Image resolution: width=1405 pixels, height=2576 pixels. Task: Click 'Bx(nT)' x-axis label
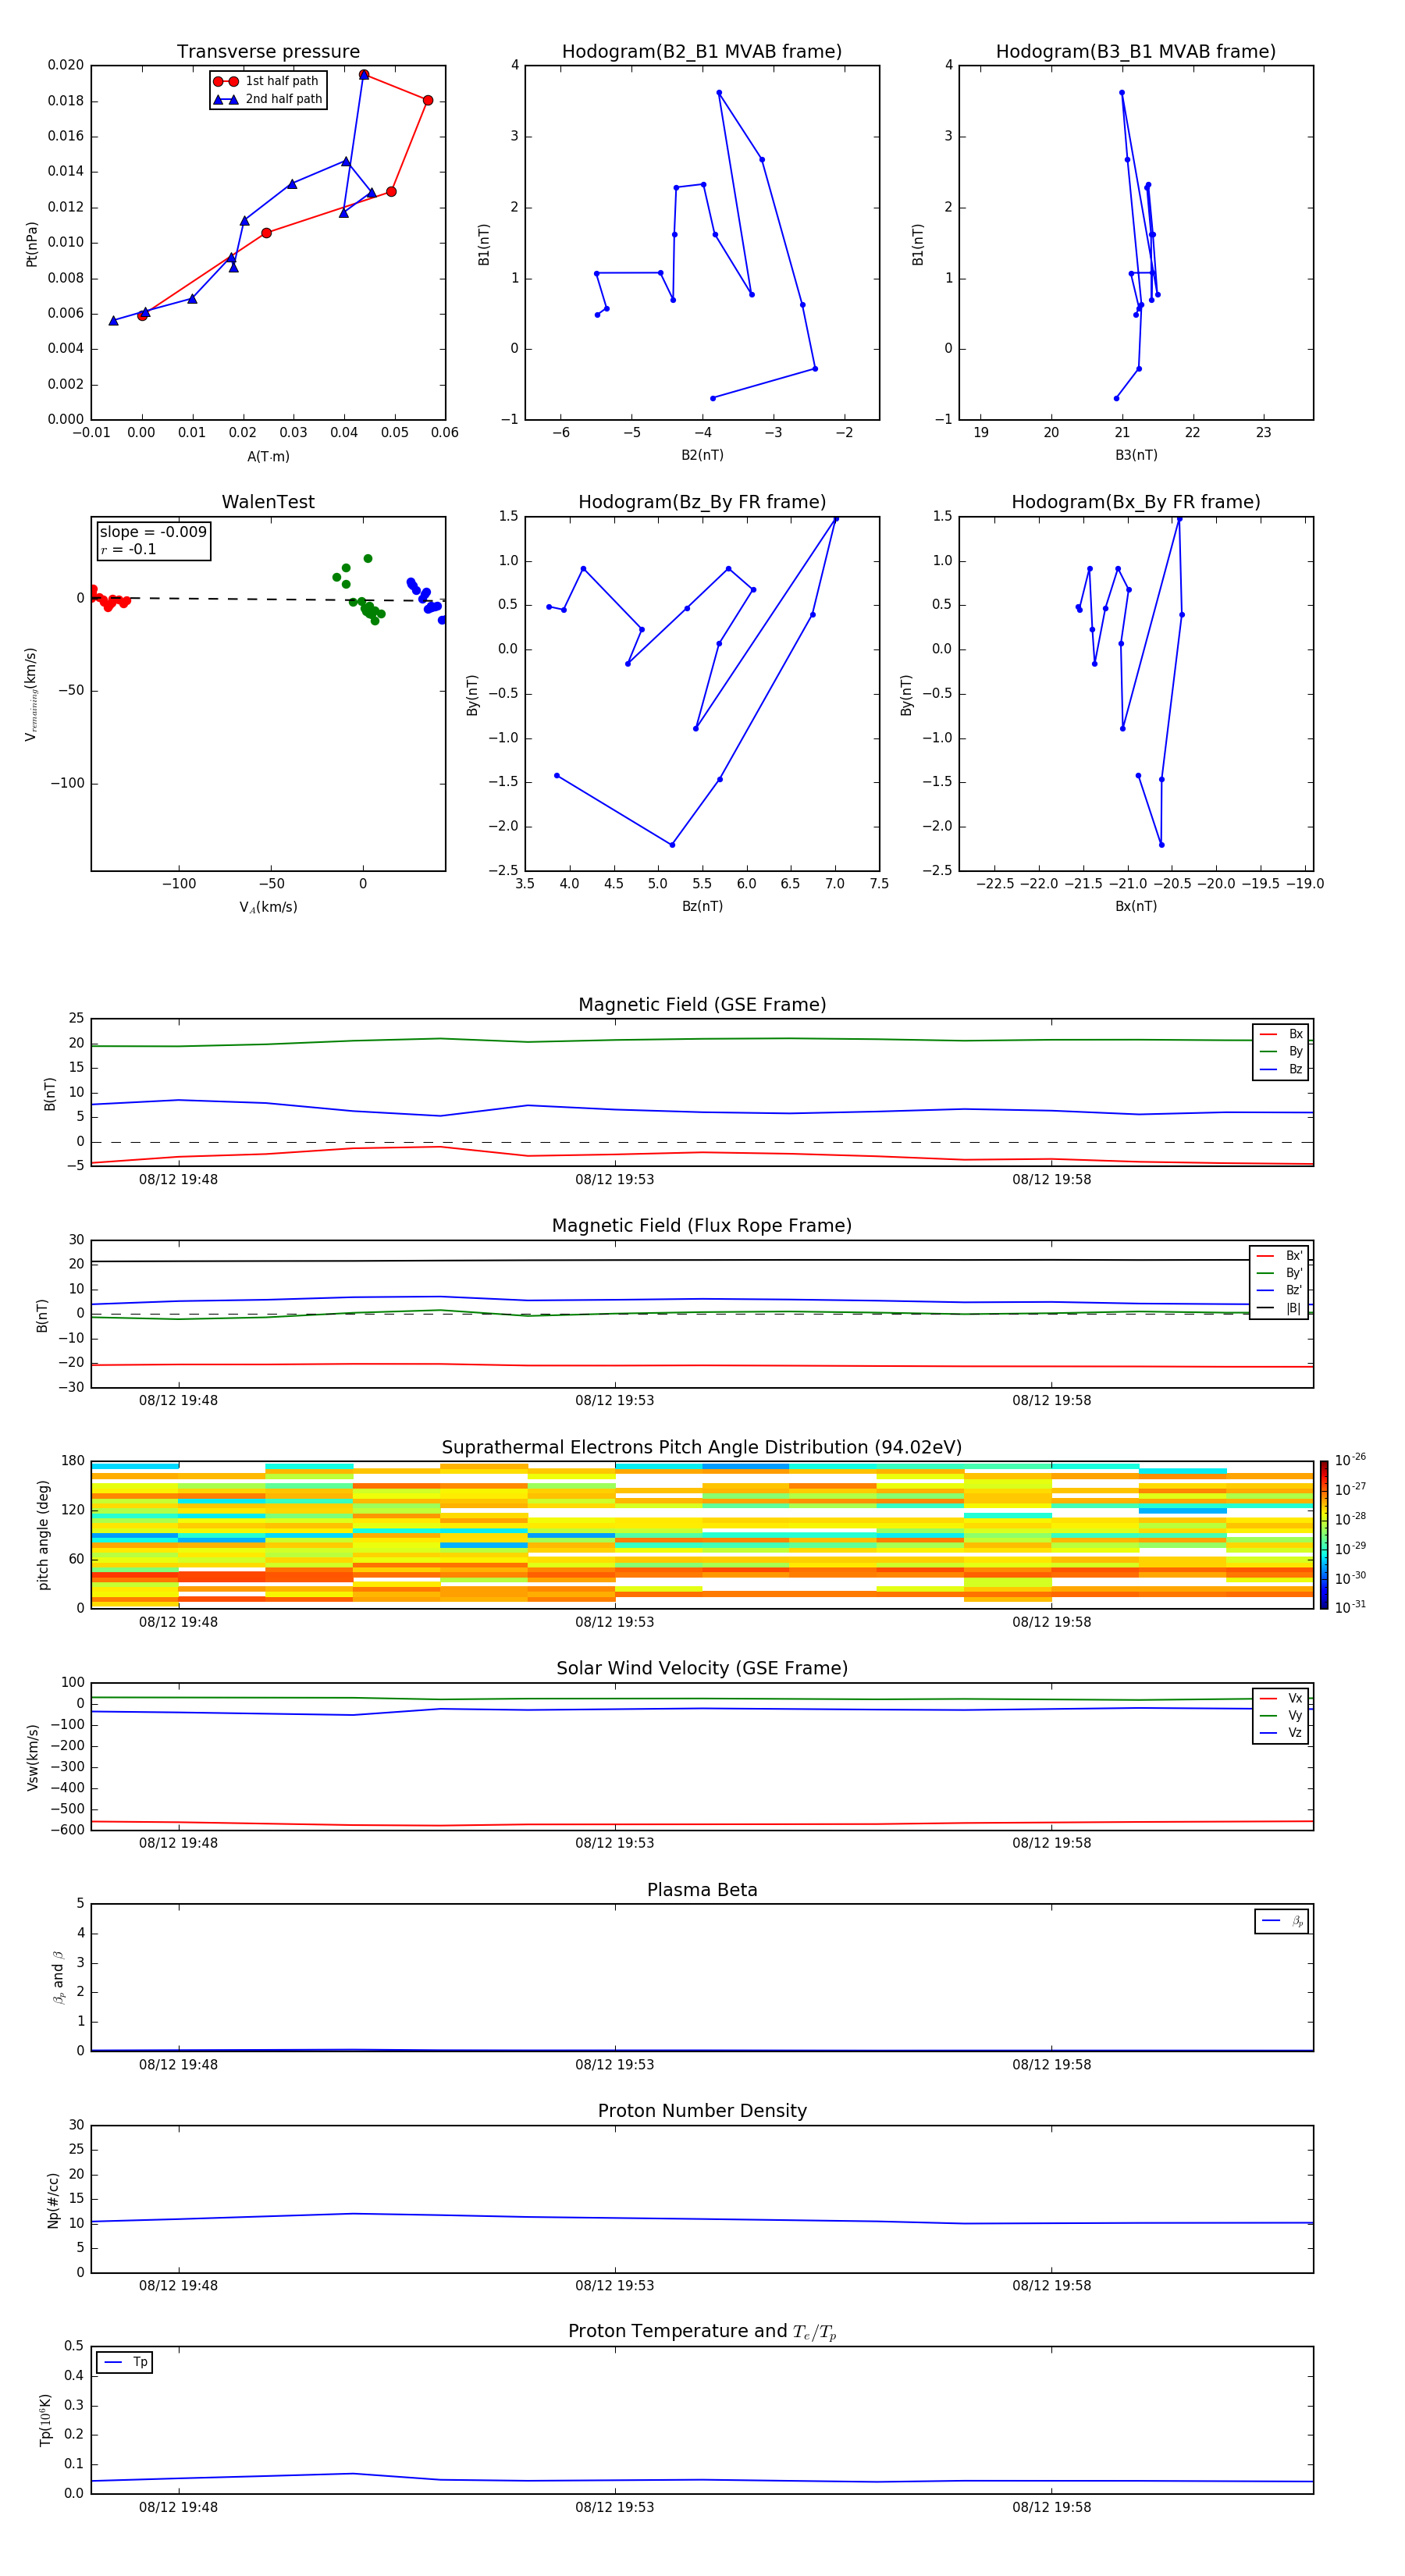pyautogui.click(x=1136, y=906)
